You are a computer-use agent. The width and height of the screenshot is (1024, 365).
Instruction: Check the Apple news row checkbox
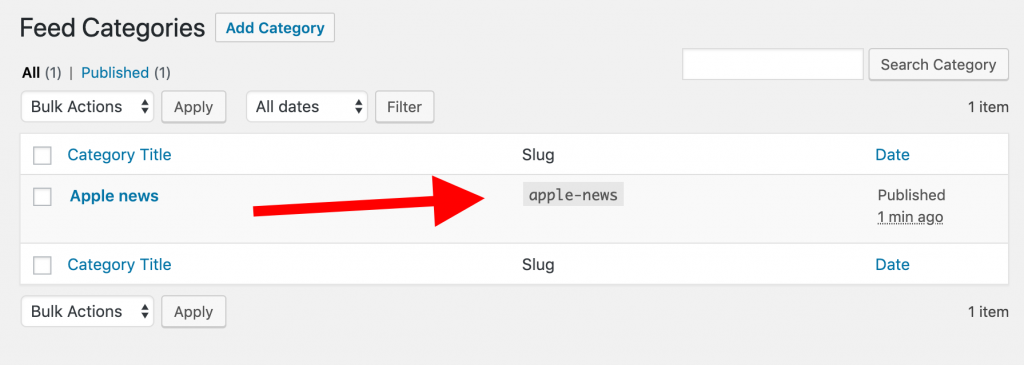(x=42, y=196)
